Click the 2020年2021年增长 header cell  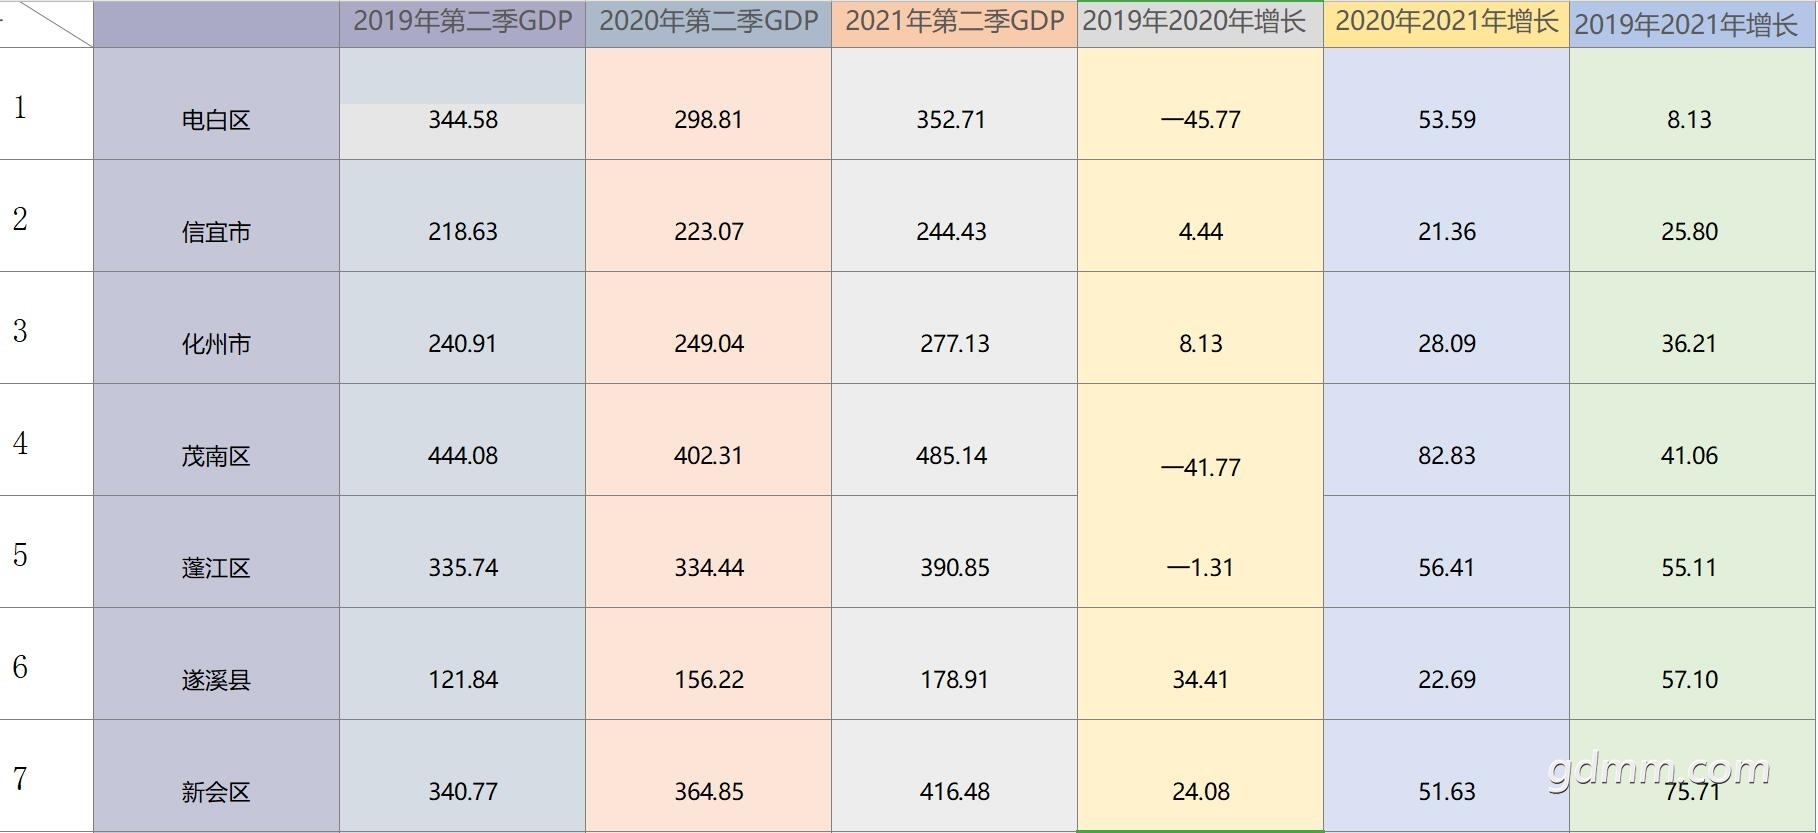click(1446, 23)
